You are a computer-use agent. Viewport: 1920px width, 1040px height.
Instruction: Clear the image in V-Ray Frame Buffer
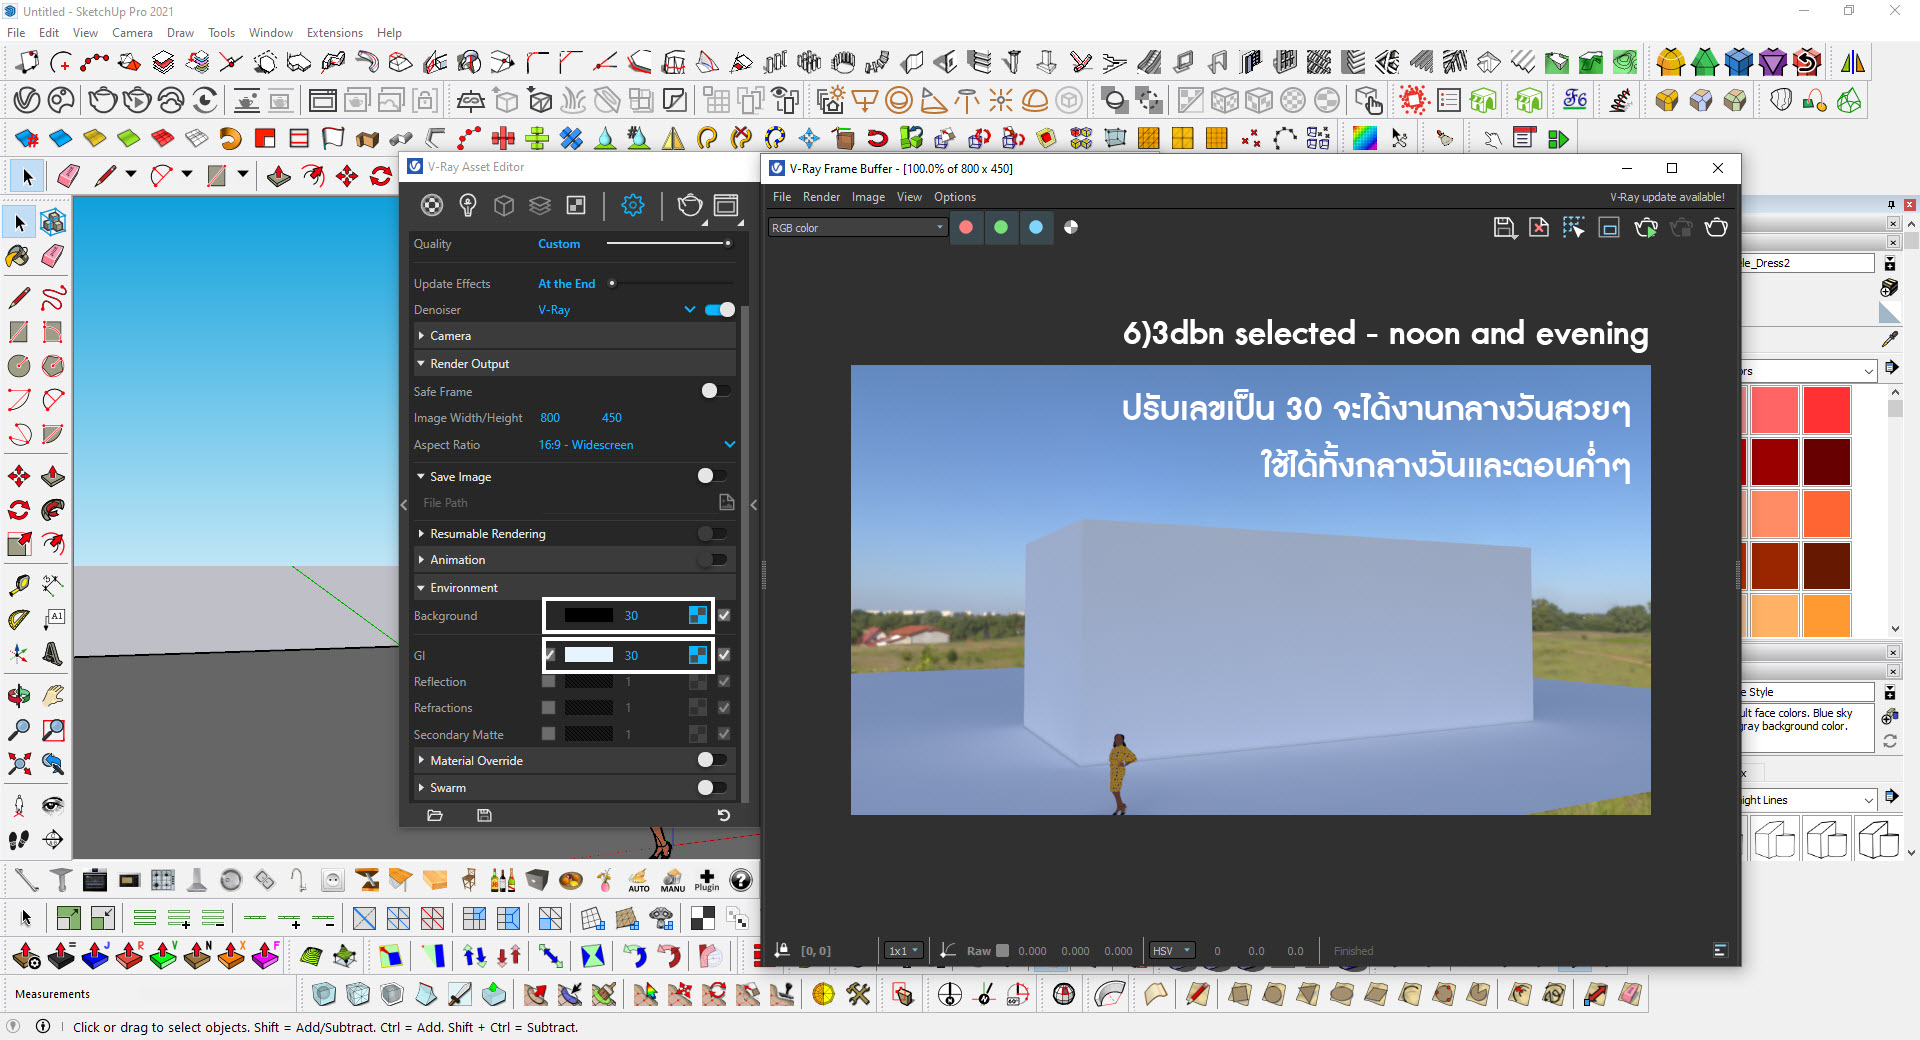pos(1539,228)
